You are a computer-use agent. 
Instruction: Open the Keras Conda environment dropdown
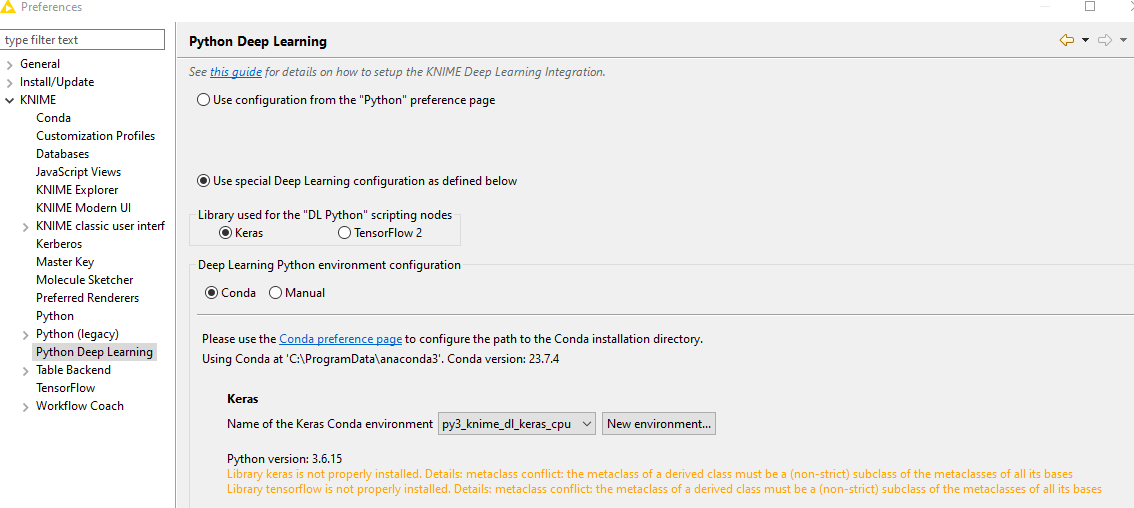point(517,424)
